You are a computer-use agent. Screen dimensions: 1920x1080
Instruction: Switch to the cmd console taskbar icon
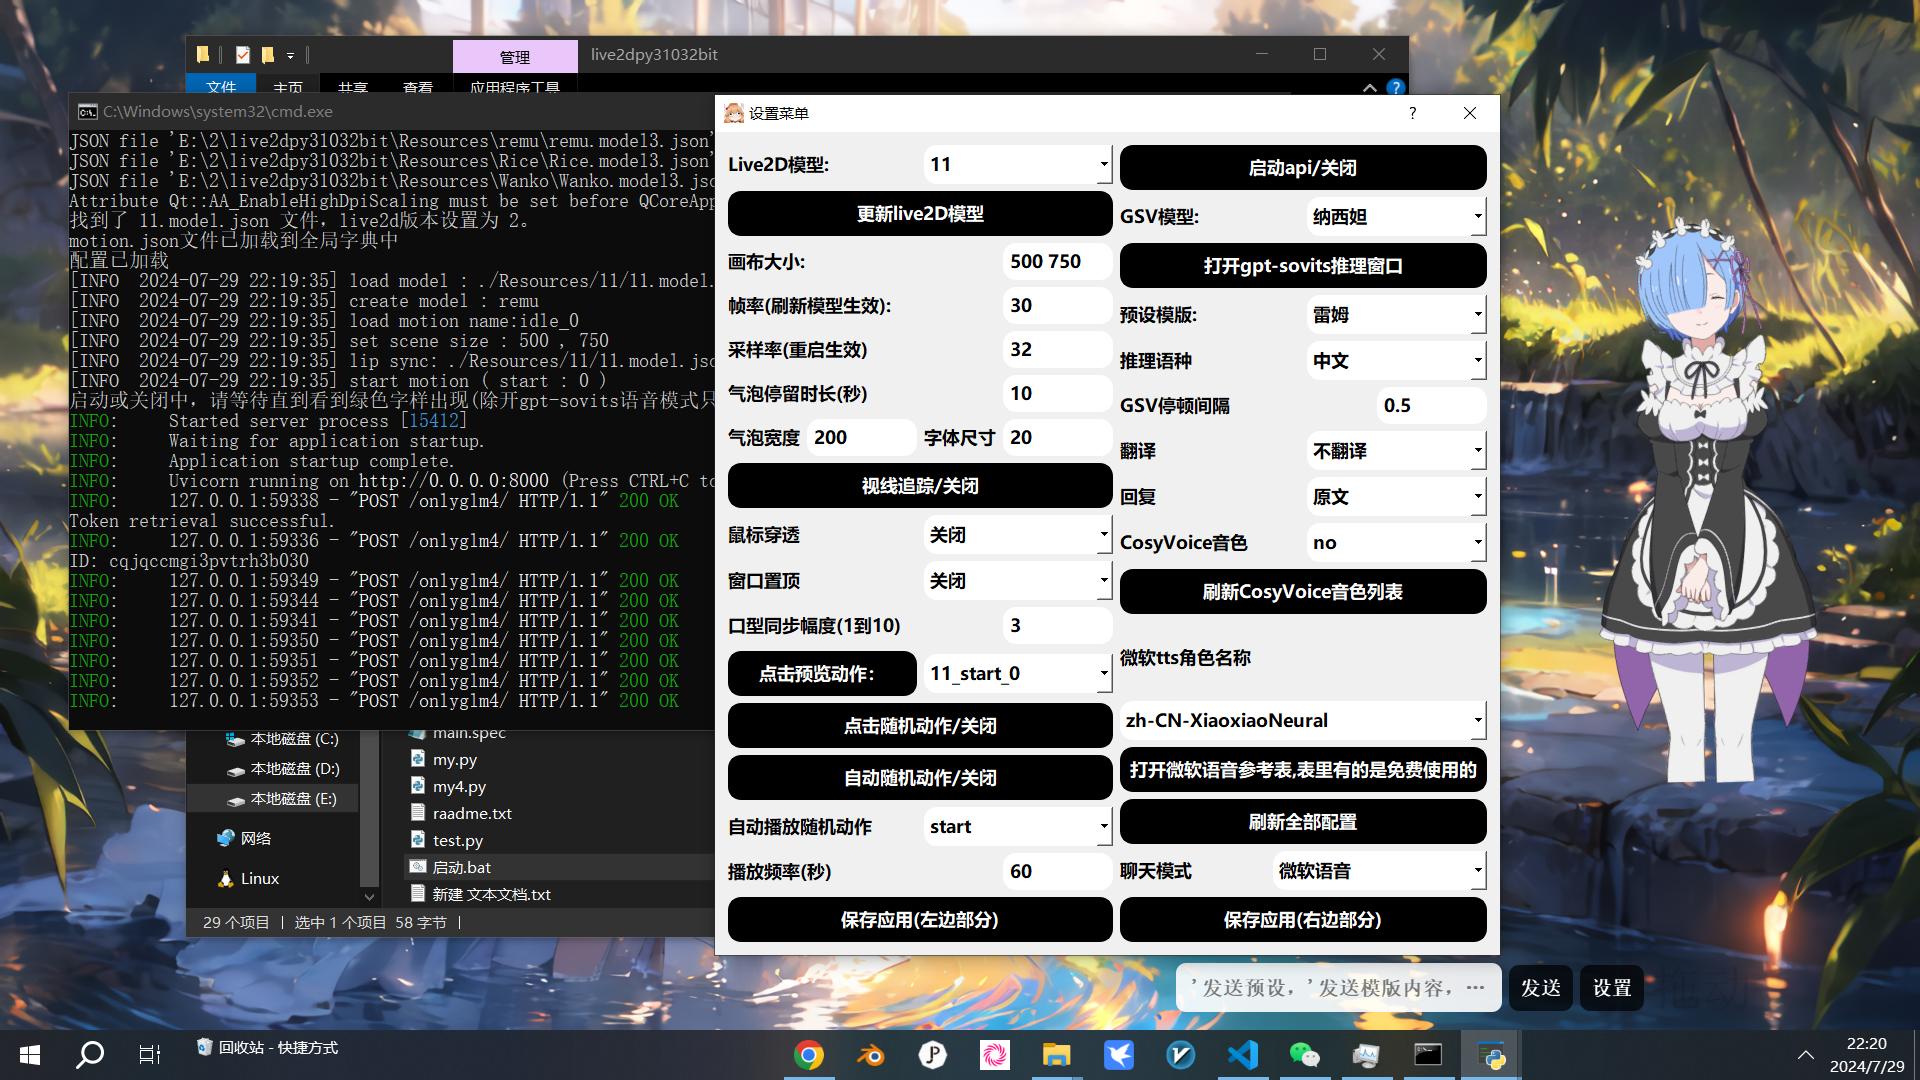coord(1428,1055)
